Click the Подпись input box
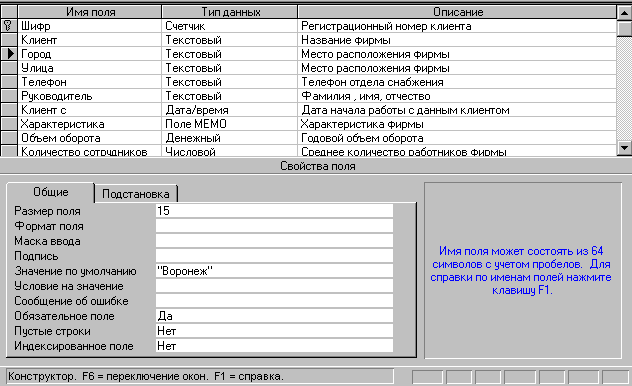632x386 pixels. [x=274, y=256]
